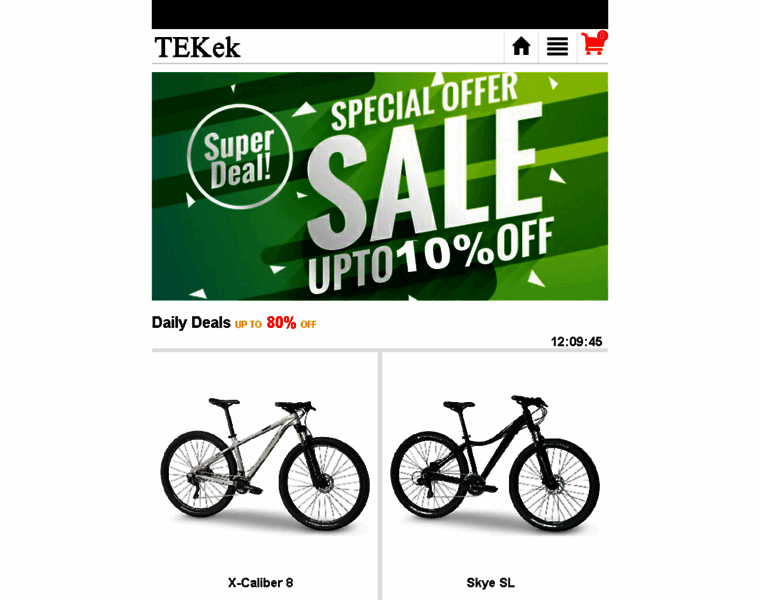Select the X-Caliber 8 bike image
The width and height of the screenshot is (760, 600).
265,463
